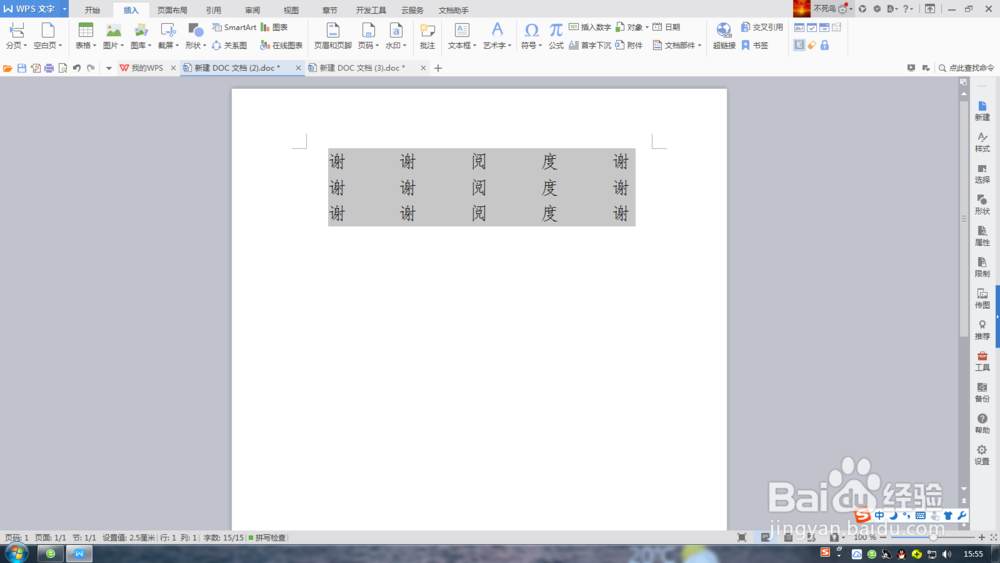1000x563 pixels.
Task: Open the taskbar volume icon
Action: pyautogui.click(x=947, y=553)
